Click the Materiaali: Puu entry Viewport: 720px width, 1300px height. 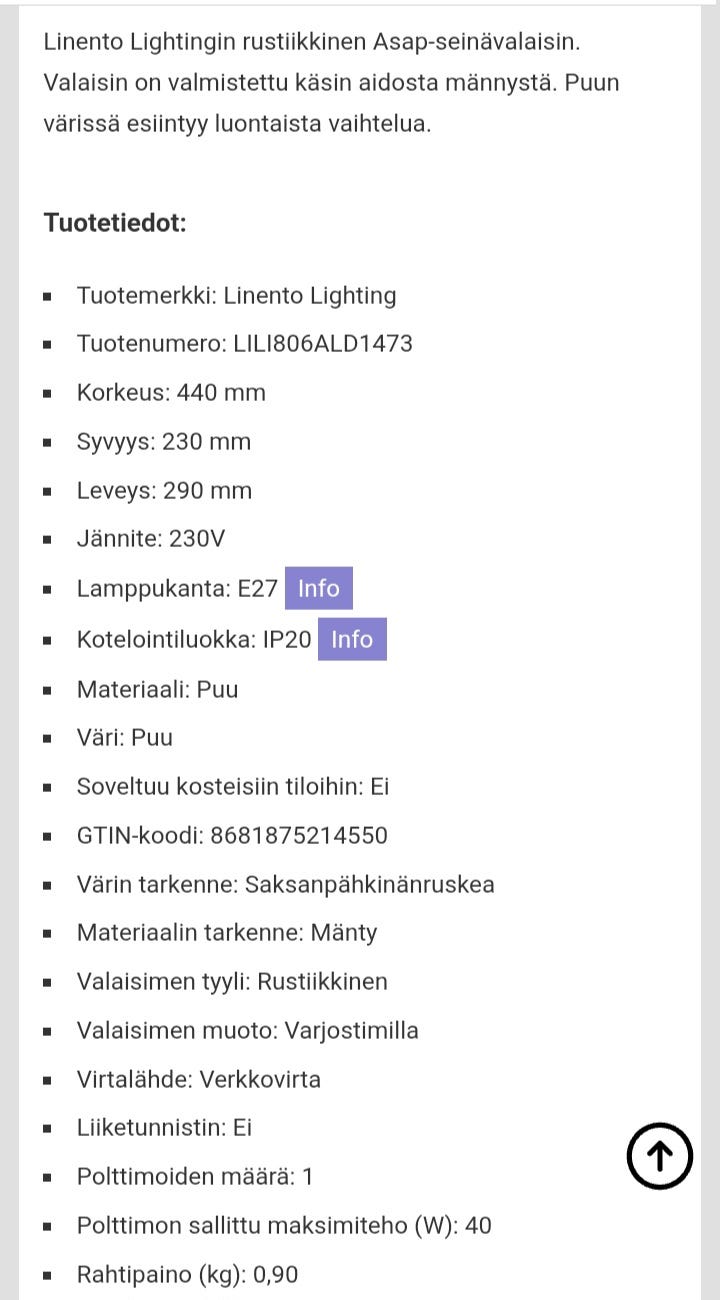(157, 689)
